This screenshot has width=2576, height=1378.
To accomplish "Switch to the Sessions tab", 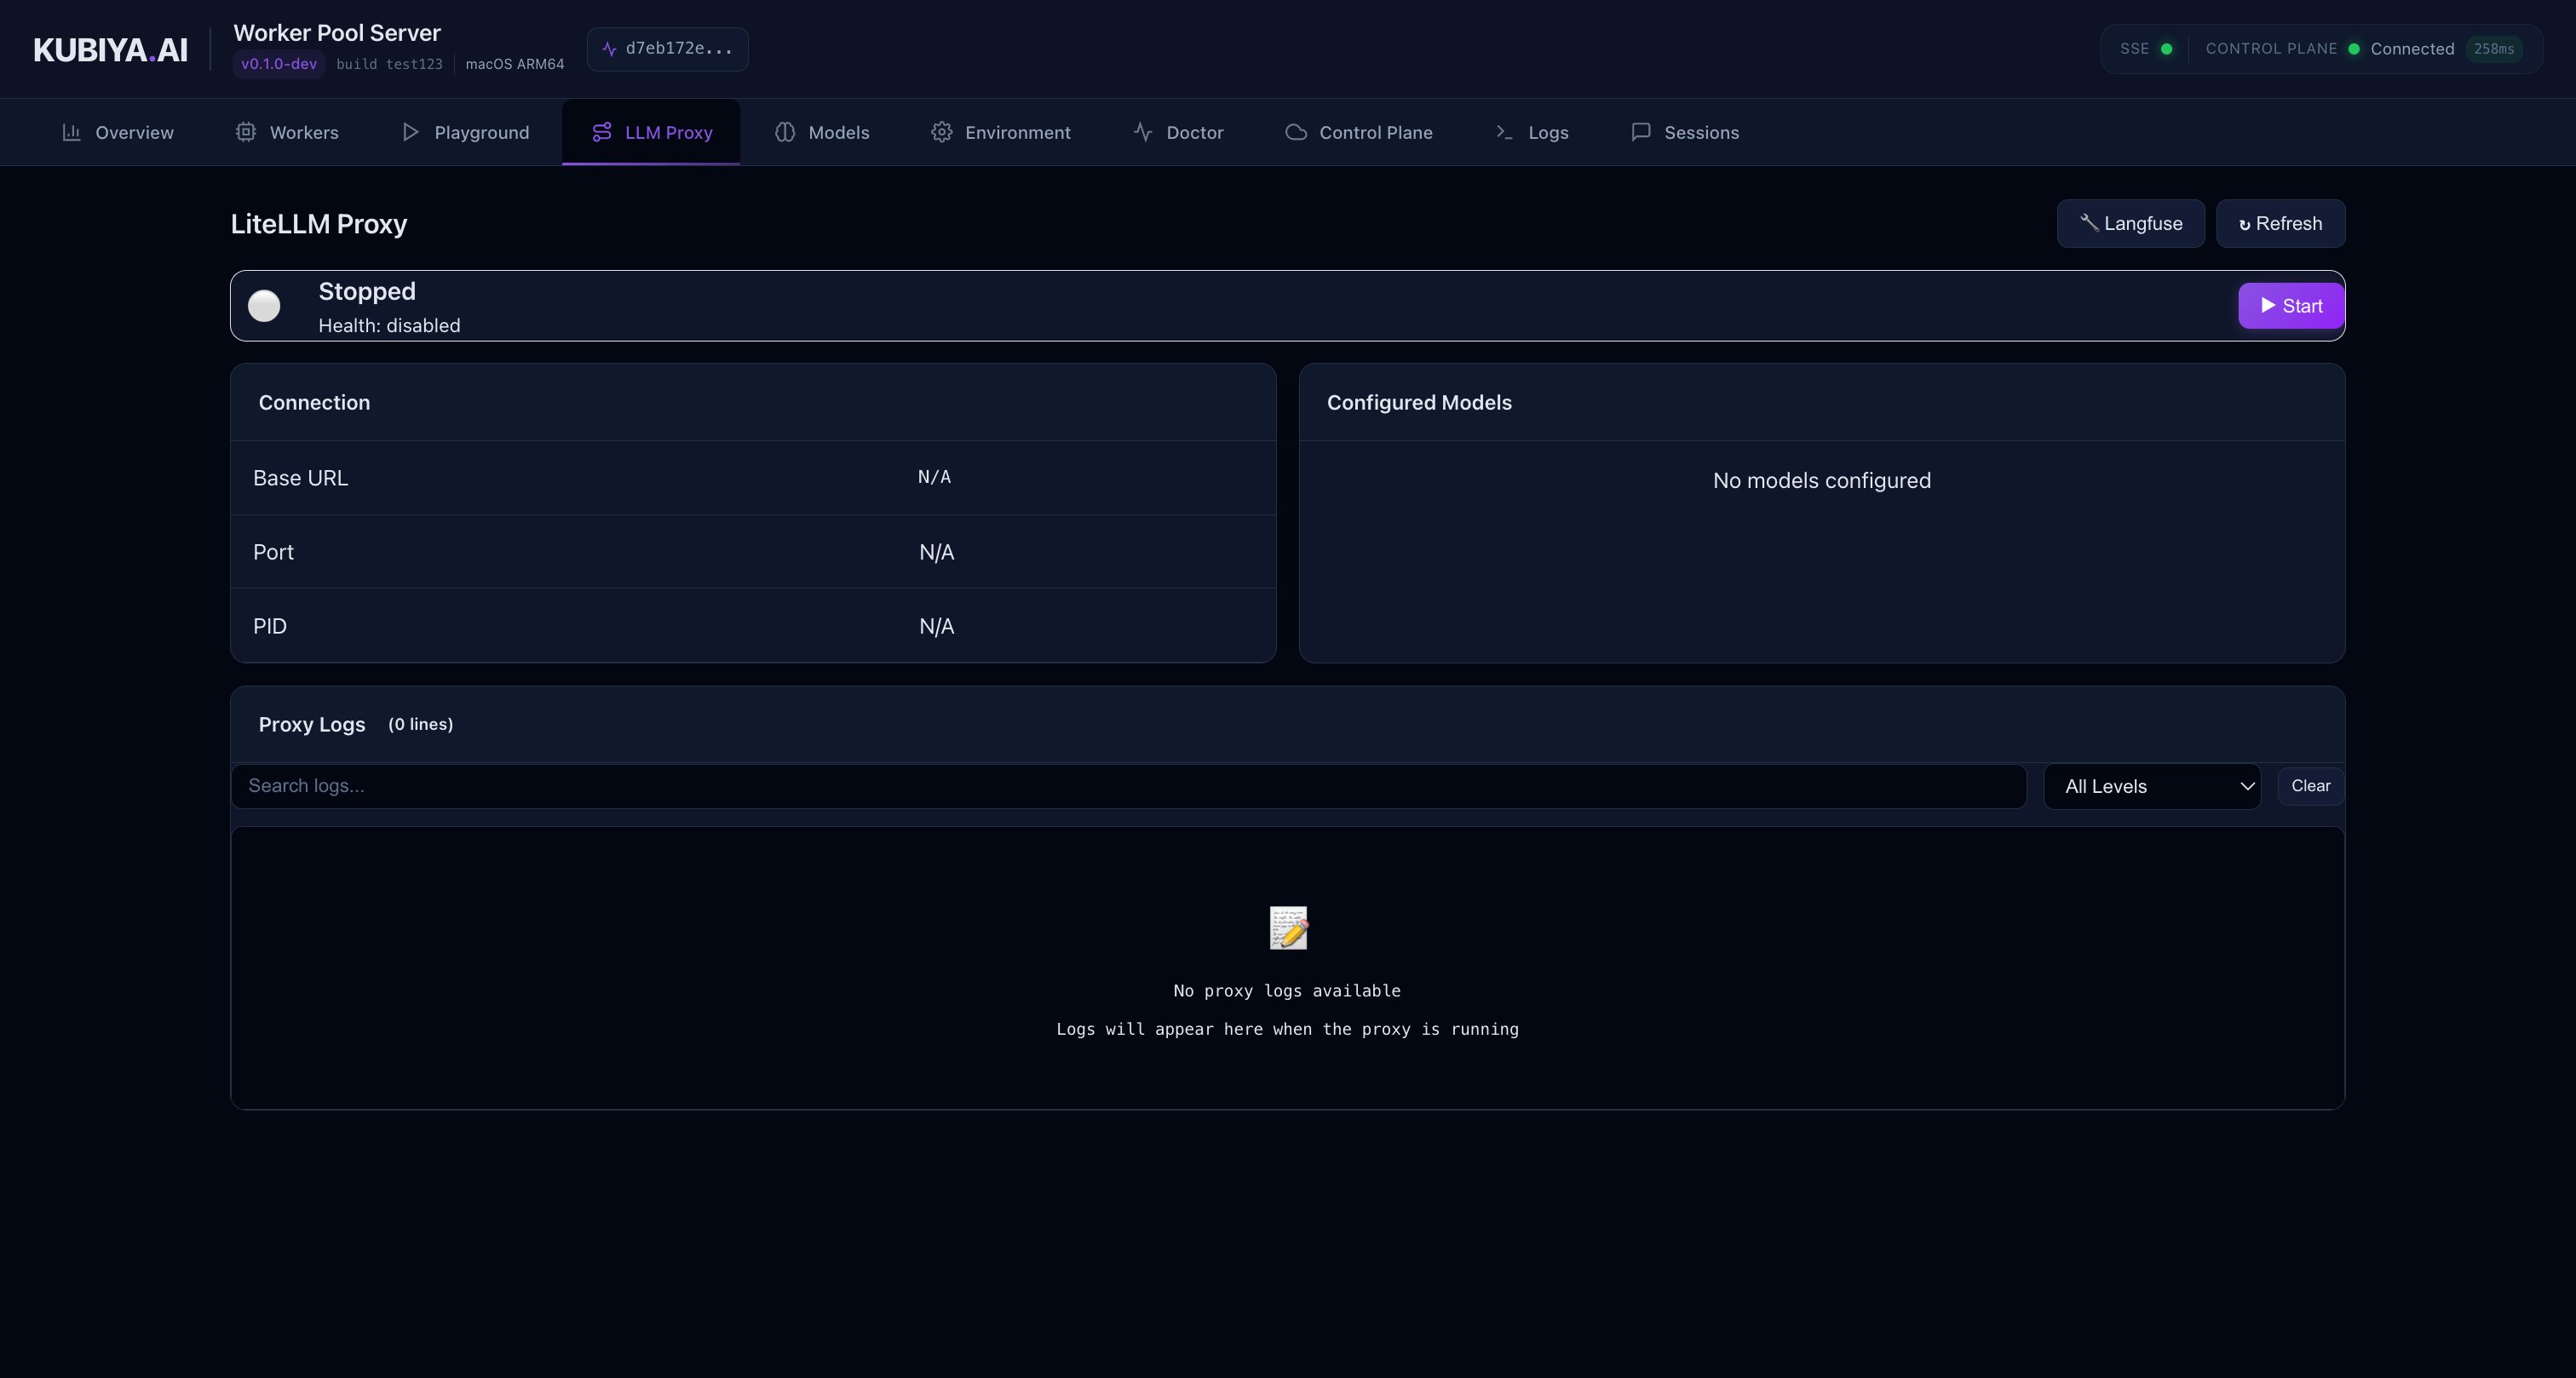I will pos(1685,132).
